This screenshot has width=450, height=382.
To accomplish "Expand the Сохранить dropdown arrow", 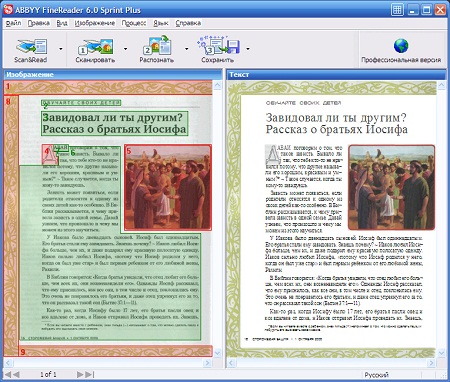I will tap(248, 49).
